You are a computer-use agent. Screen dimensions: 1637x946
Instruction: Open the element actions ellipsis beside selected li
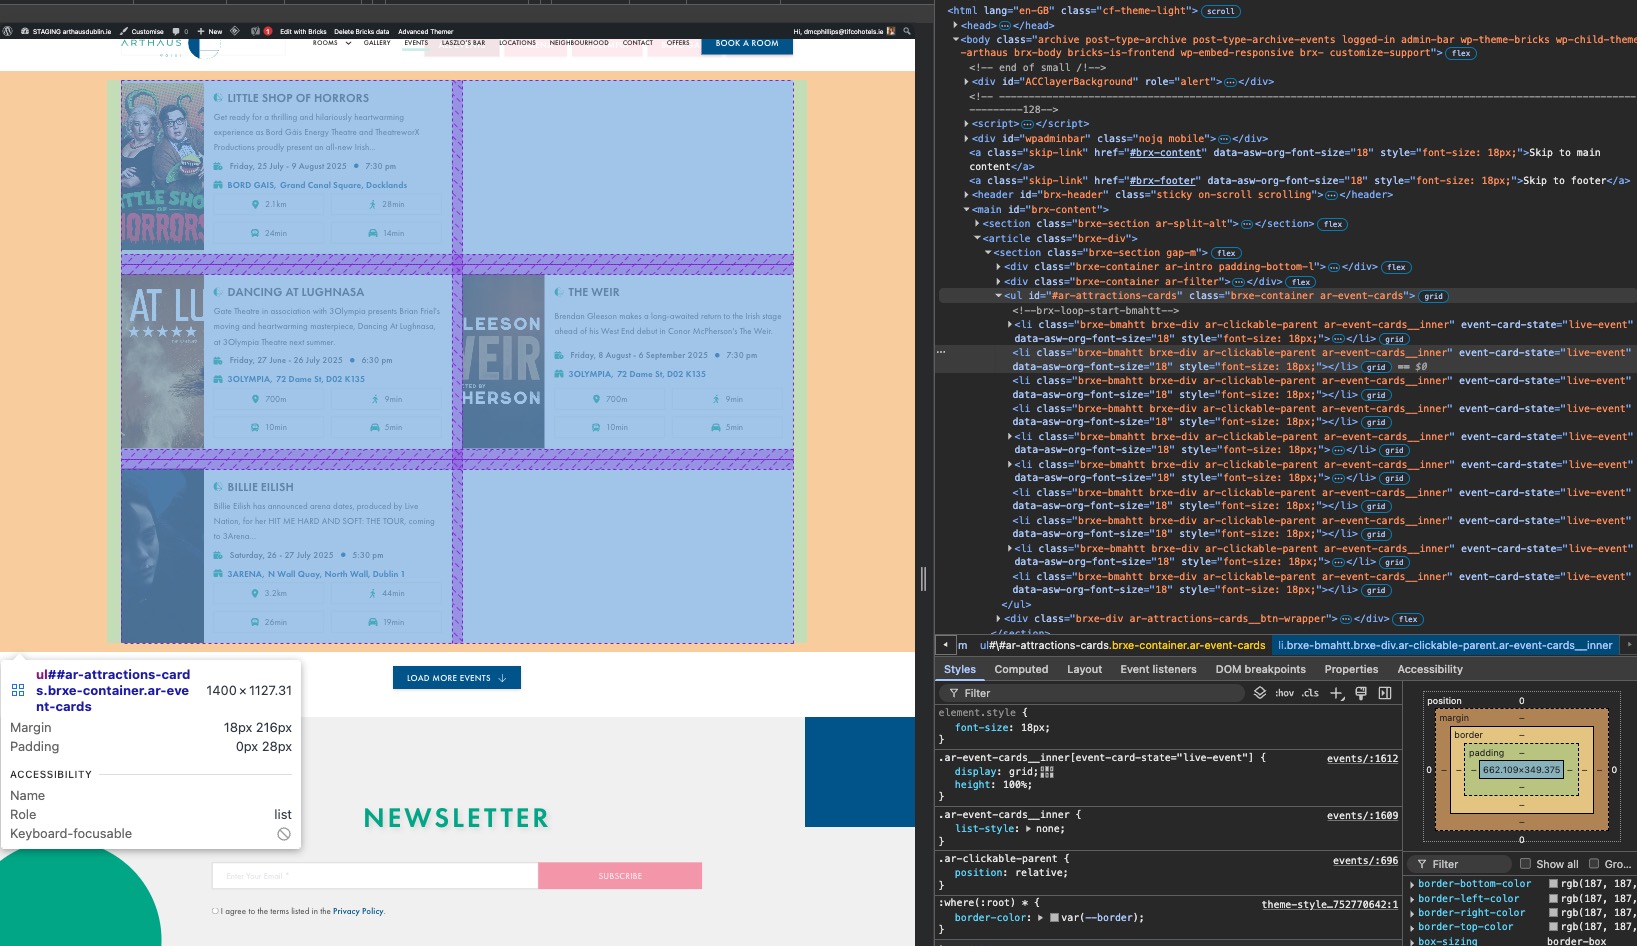941,352
